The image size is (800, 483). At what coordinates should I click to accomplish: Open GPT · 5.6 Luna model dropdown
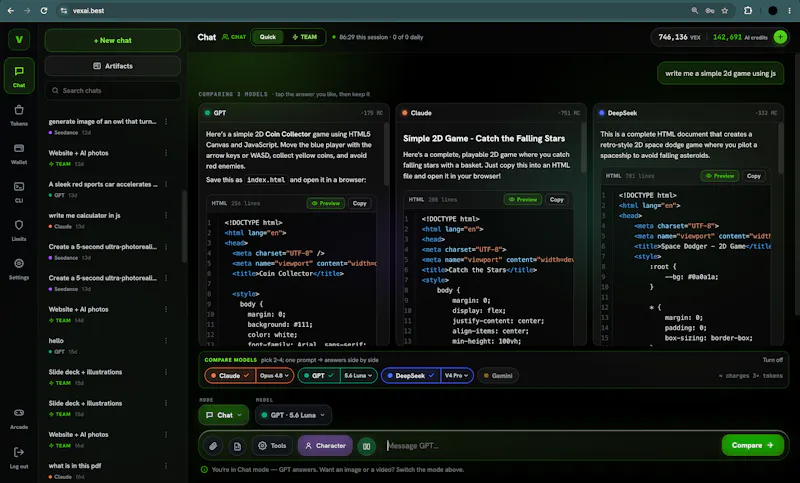293,415
